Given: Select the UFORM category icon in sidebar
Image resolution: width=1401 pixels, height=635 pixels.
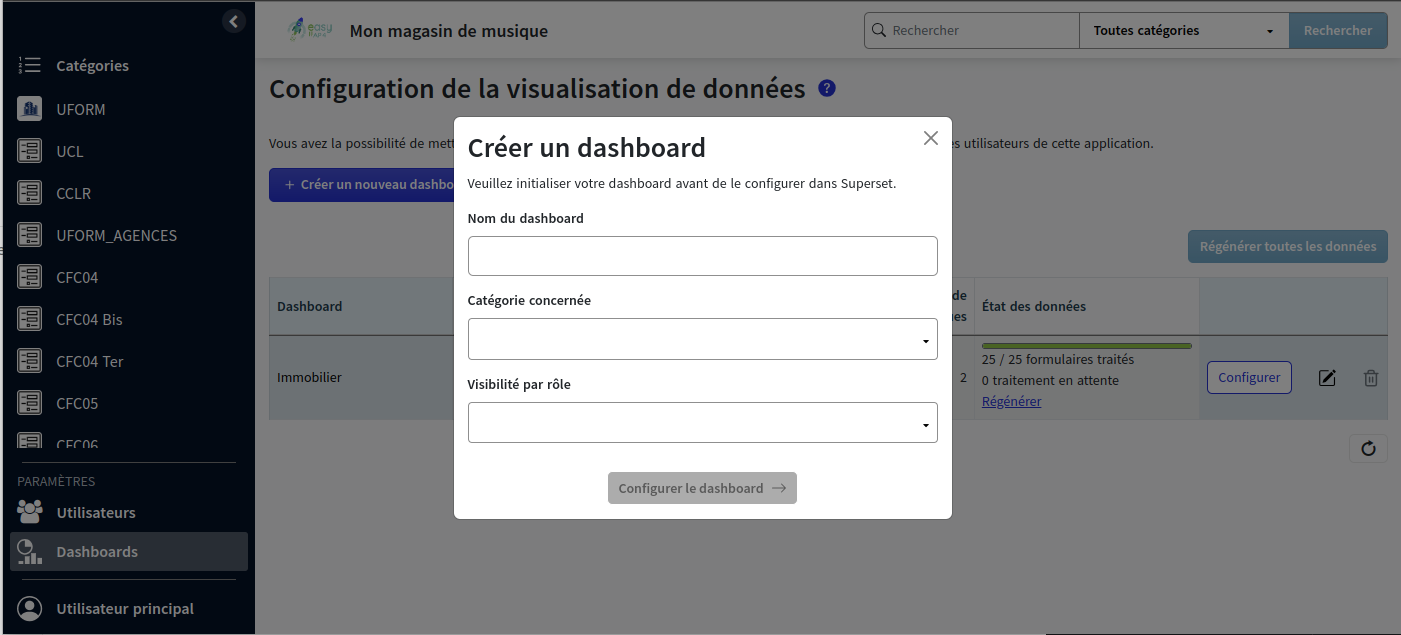Looking at the screenshot, I should pos(28,109).
